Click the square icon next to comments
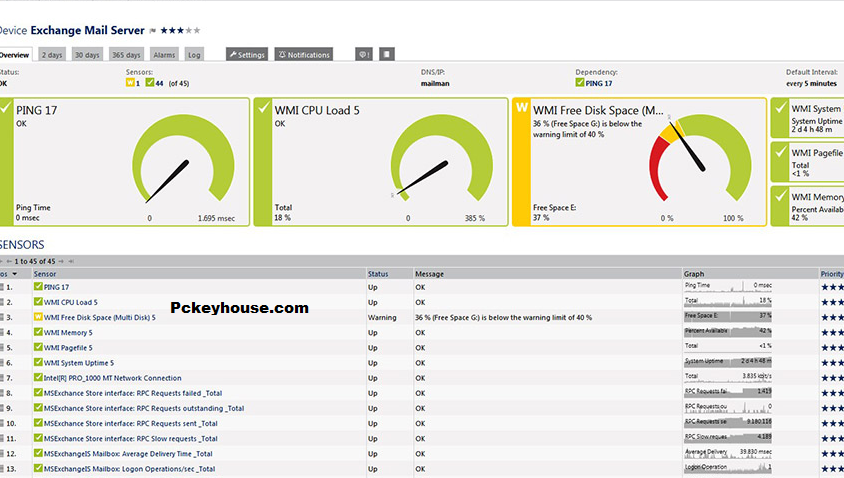The height and width of the screenshot is (478, 844). tap(386, 54)
